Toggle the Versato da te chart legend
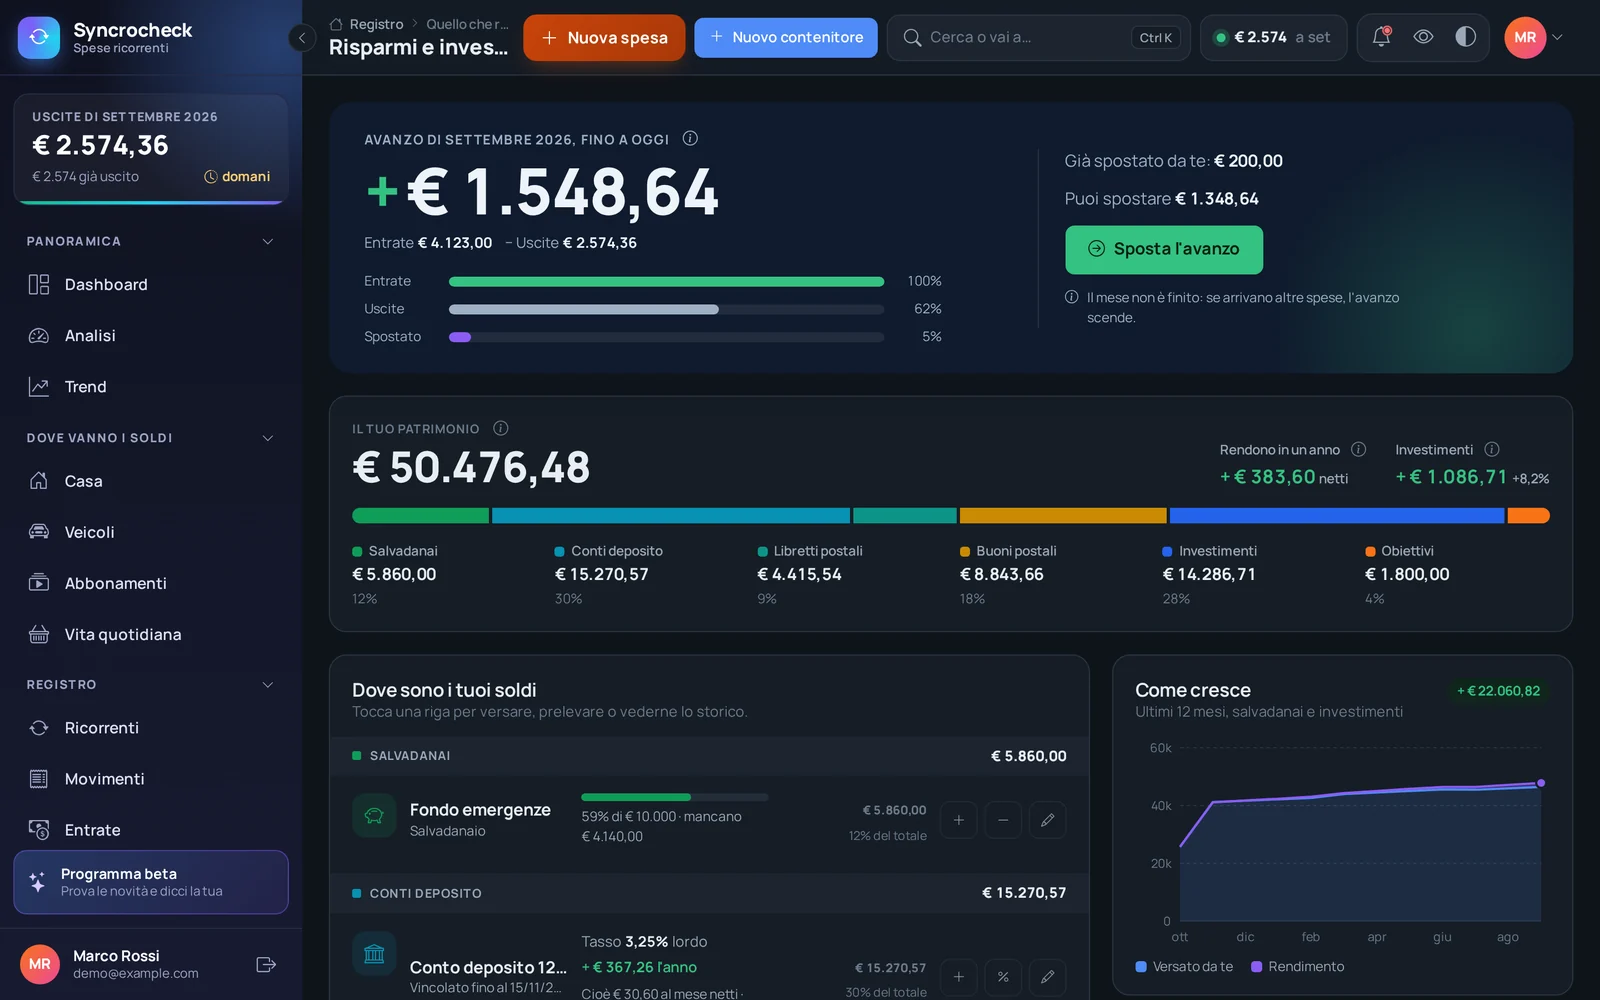Screen dimensions: 1600x1000 point(1184,966)
